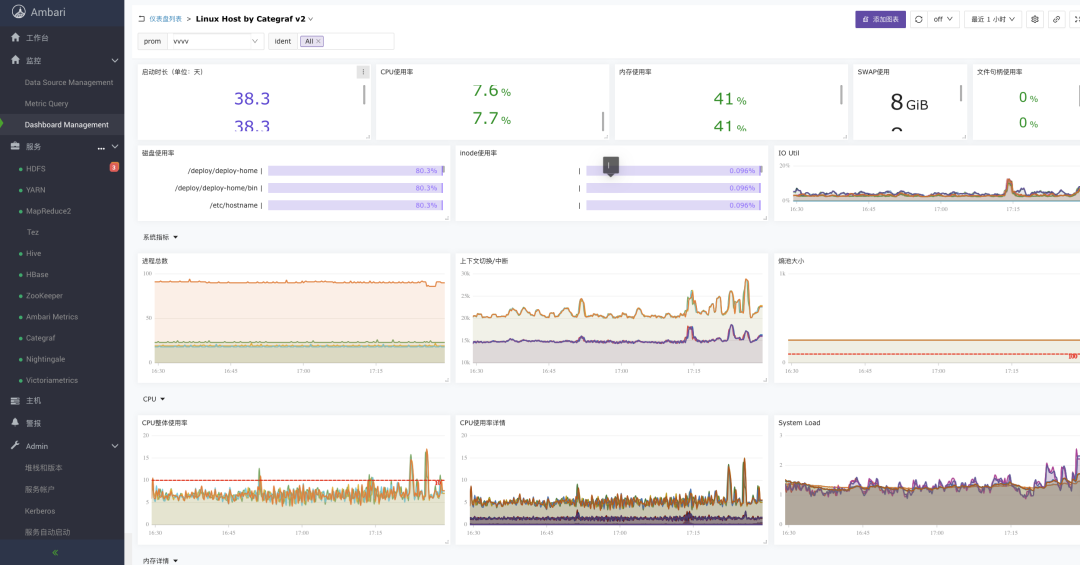Open the 最近 1 小时 time range dropdown

click(x=993, y=19)
